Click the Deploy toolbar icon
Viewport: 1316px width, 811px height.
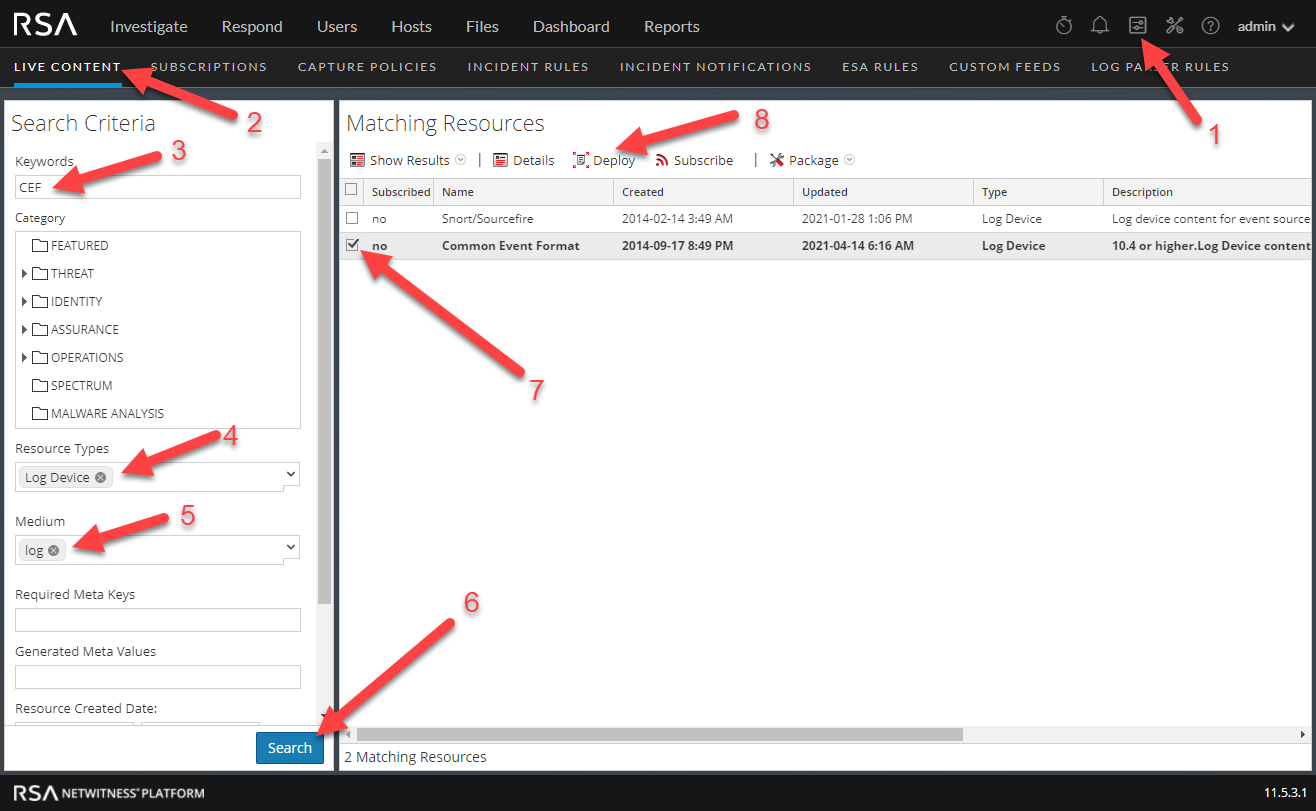[x=581, y=160]
